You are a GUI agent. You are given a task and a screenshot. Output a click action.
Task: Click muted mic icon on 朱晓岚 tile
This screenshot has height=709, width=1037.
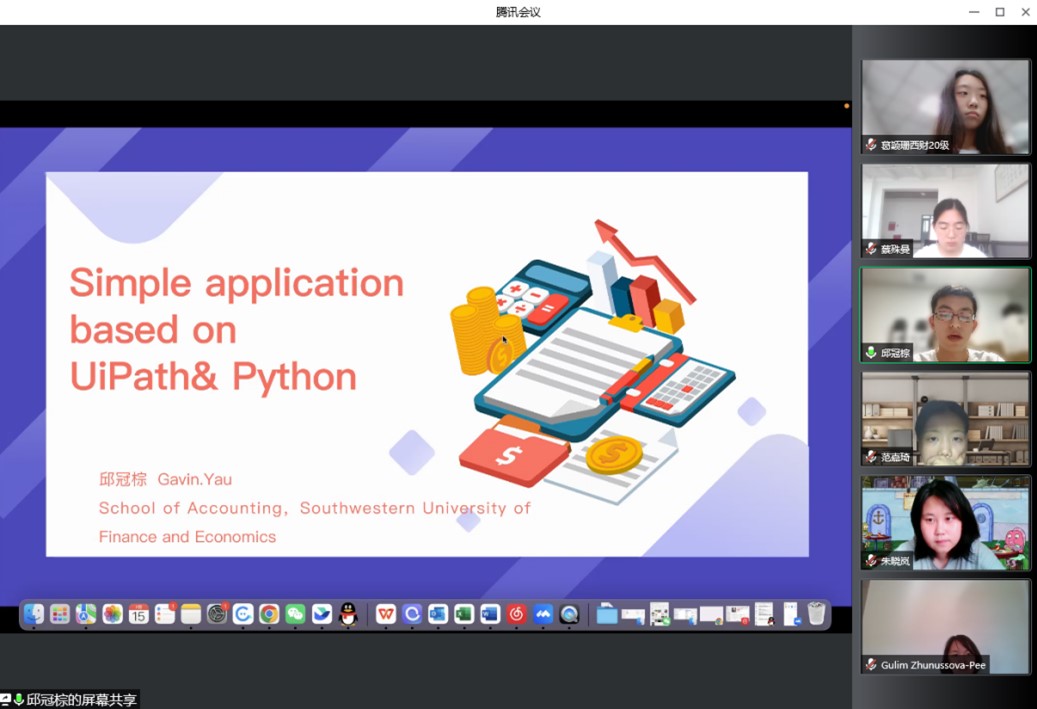(871, 561)
